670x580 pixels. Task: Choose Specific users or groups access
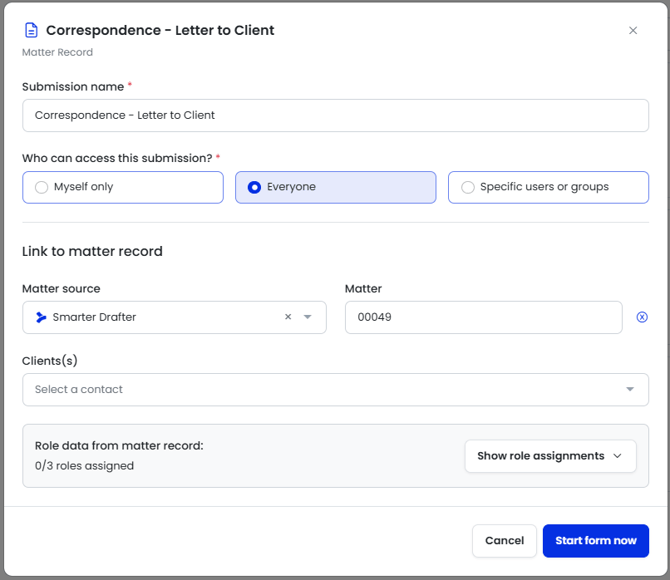click(548, 187)
